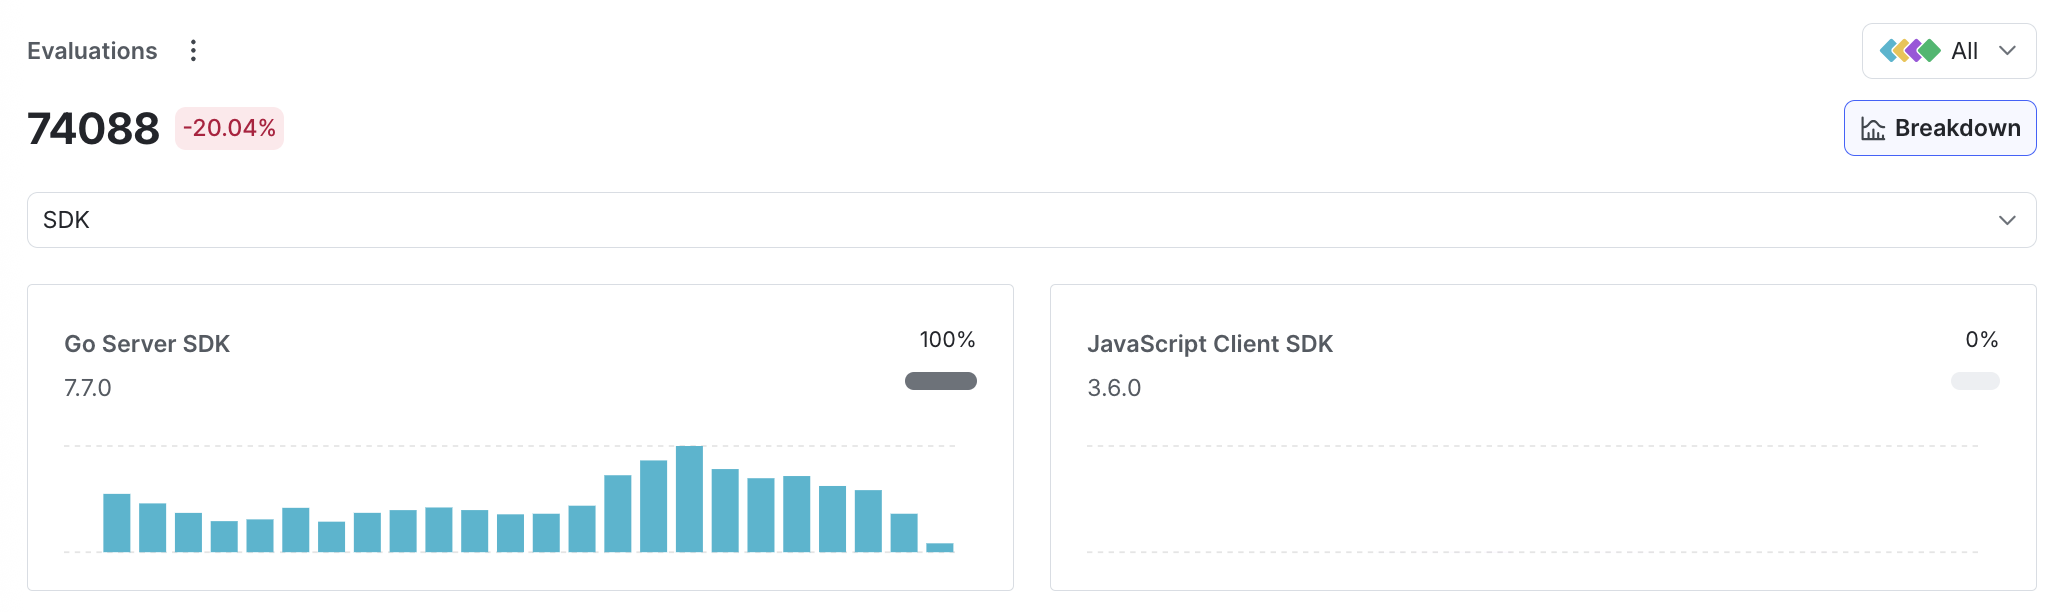Click the Evaluations section heading

tap(92, 51)
